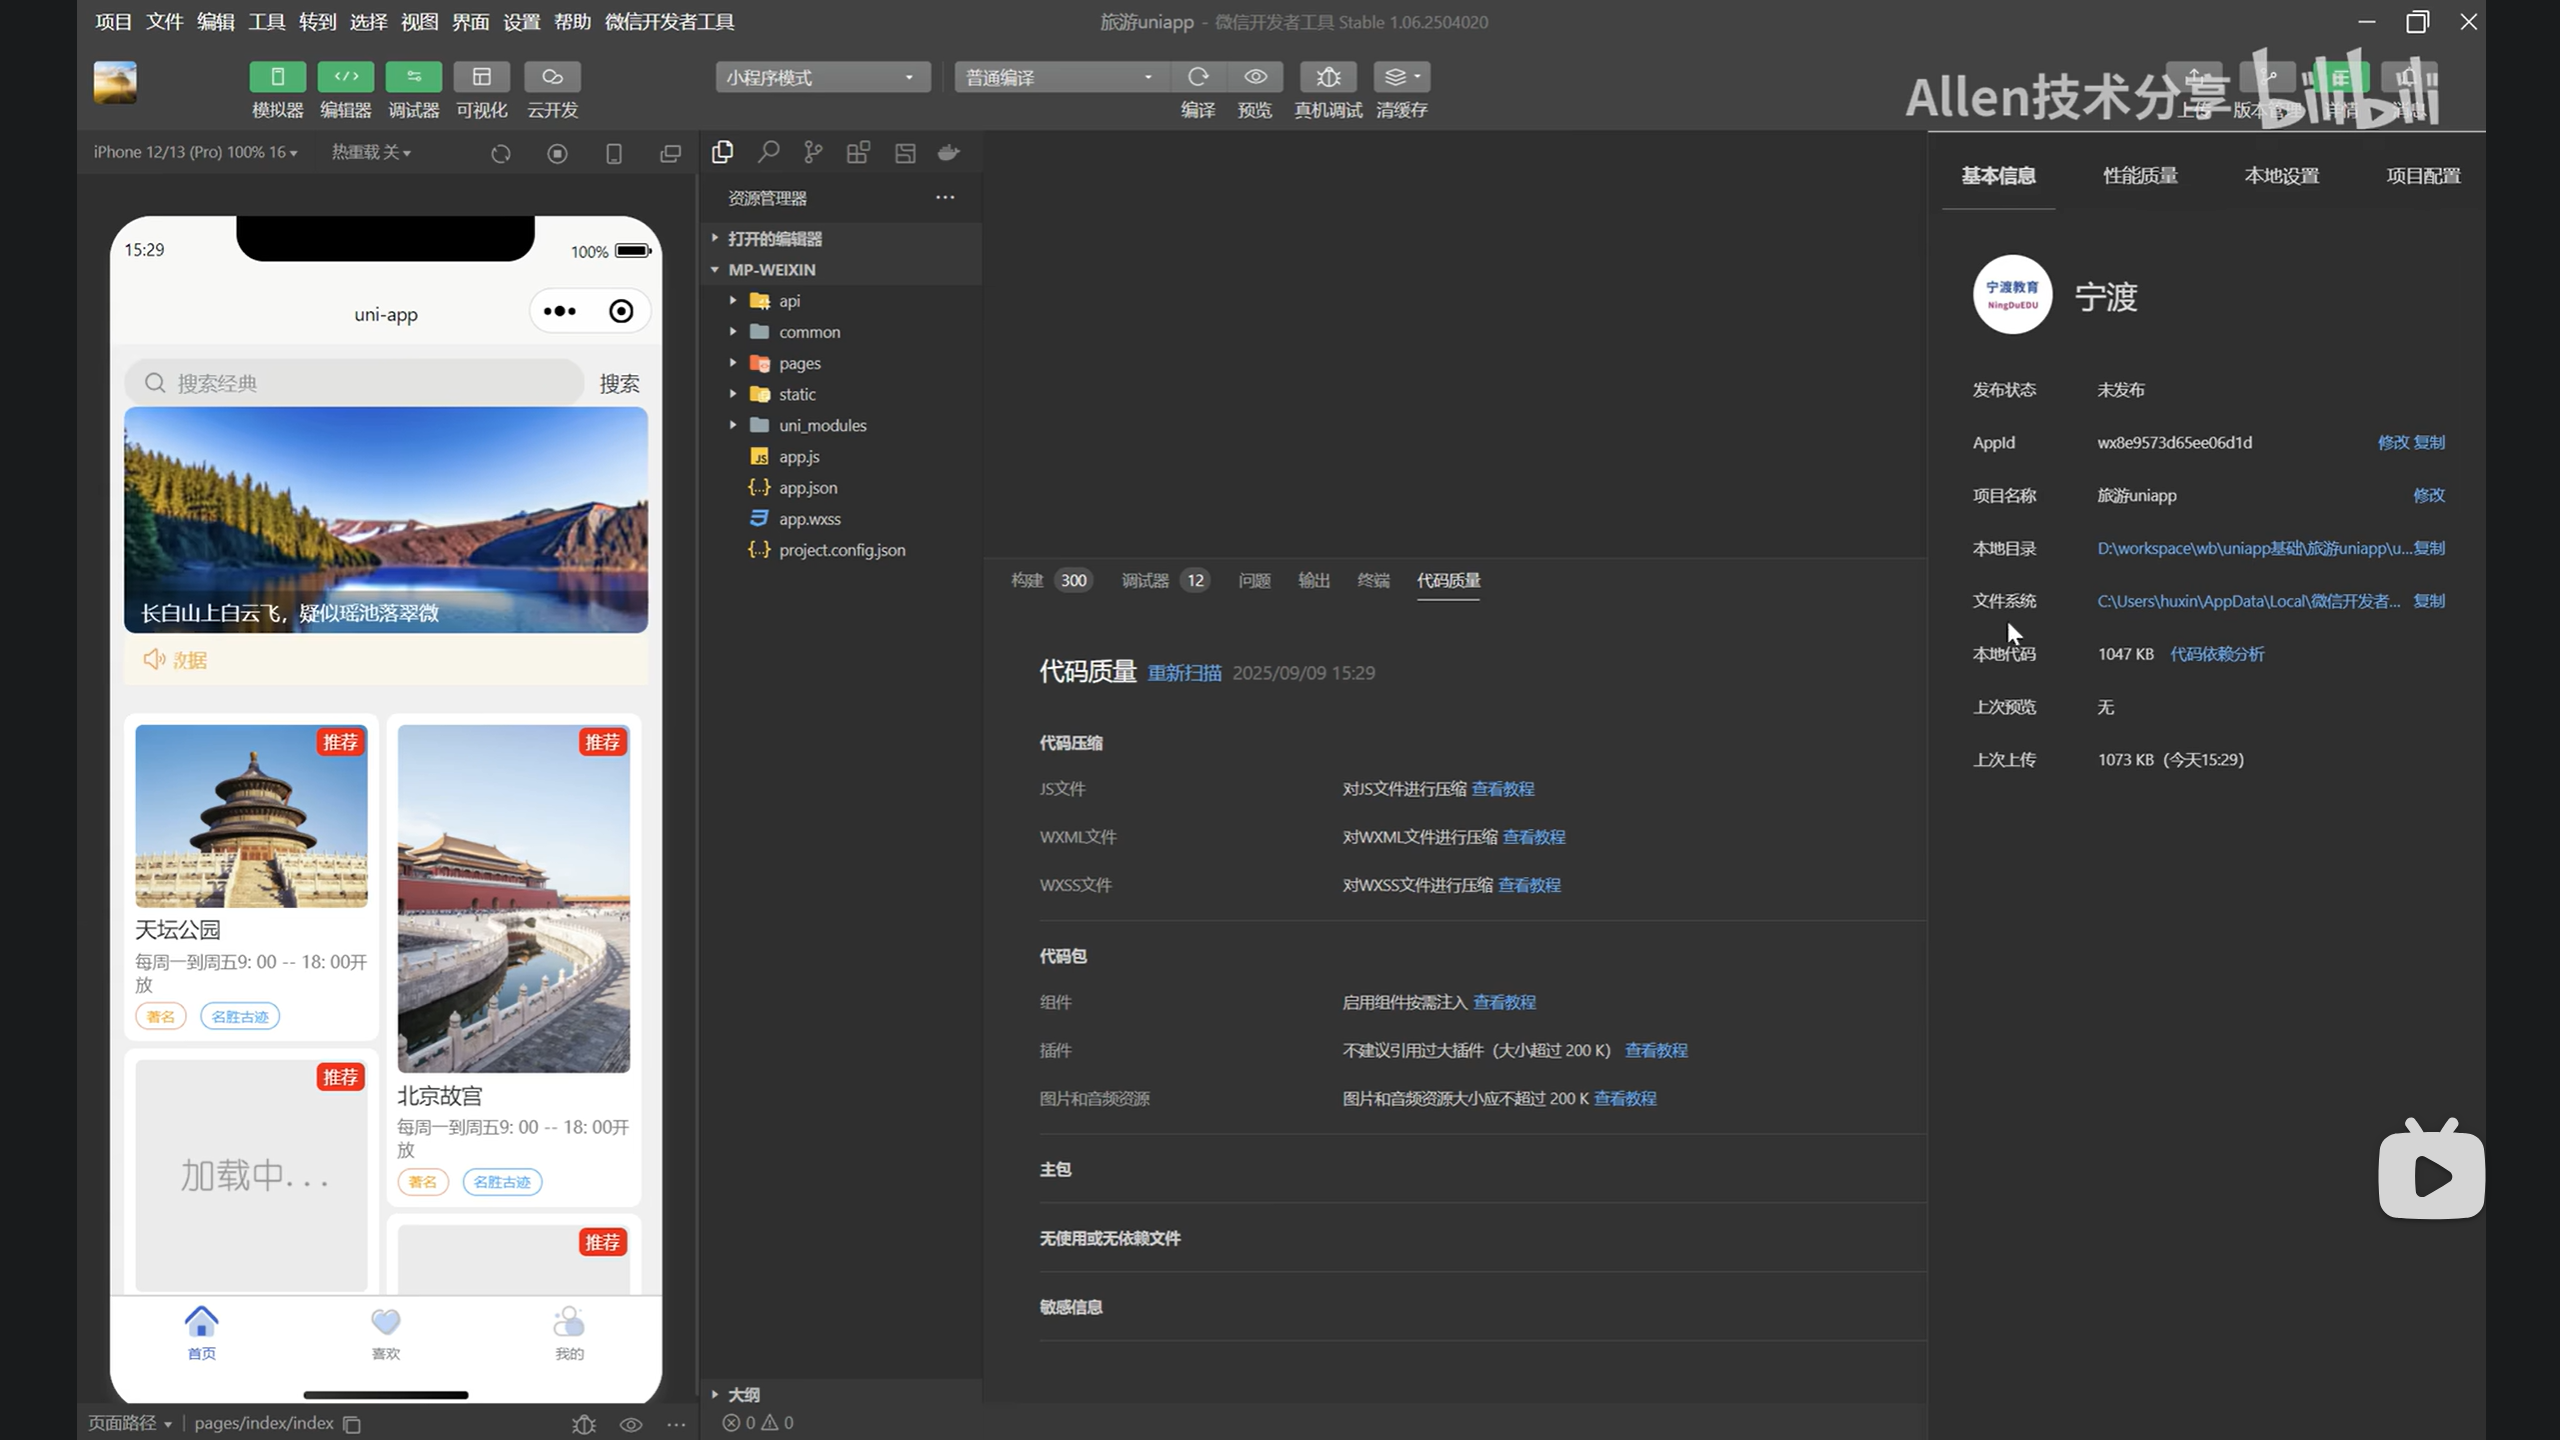Click the compile refresh icon
The height and width of the screenshot is (1440, 2560).
click(x=1198, y=77)
